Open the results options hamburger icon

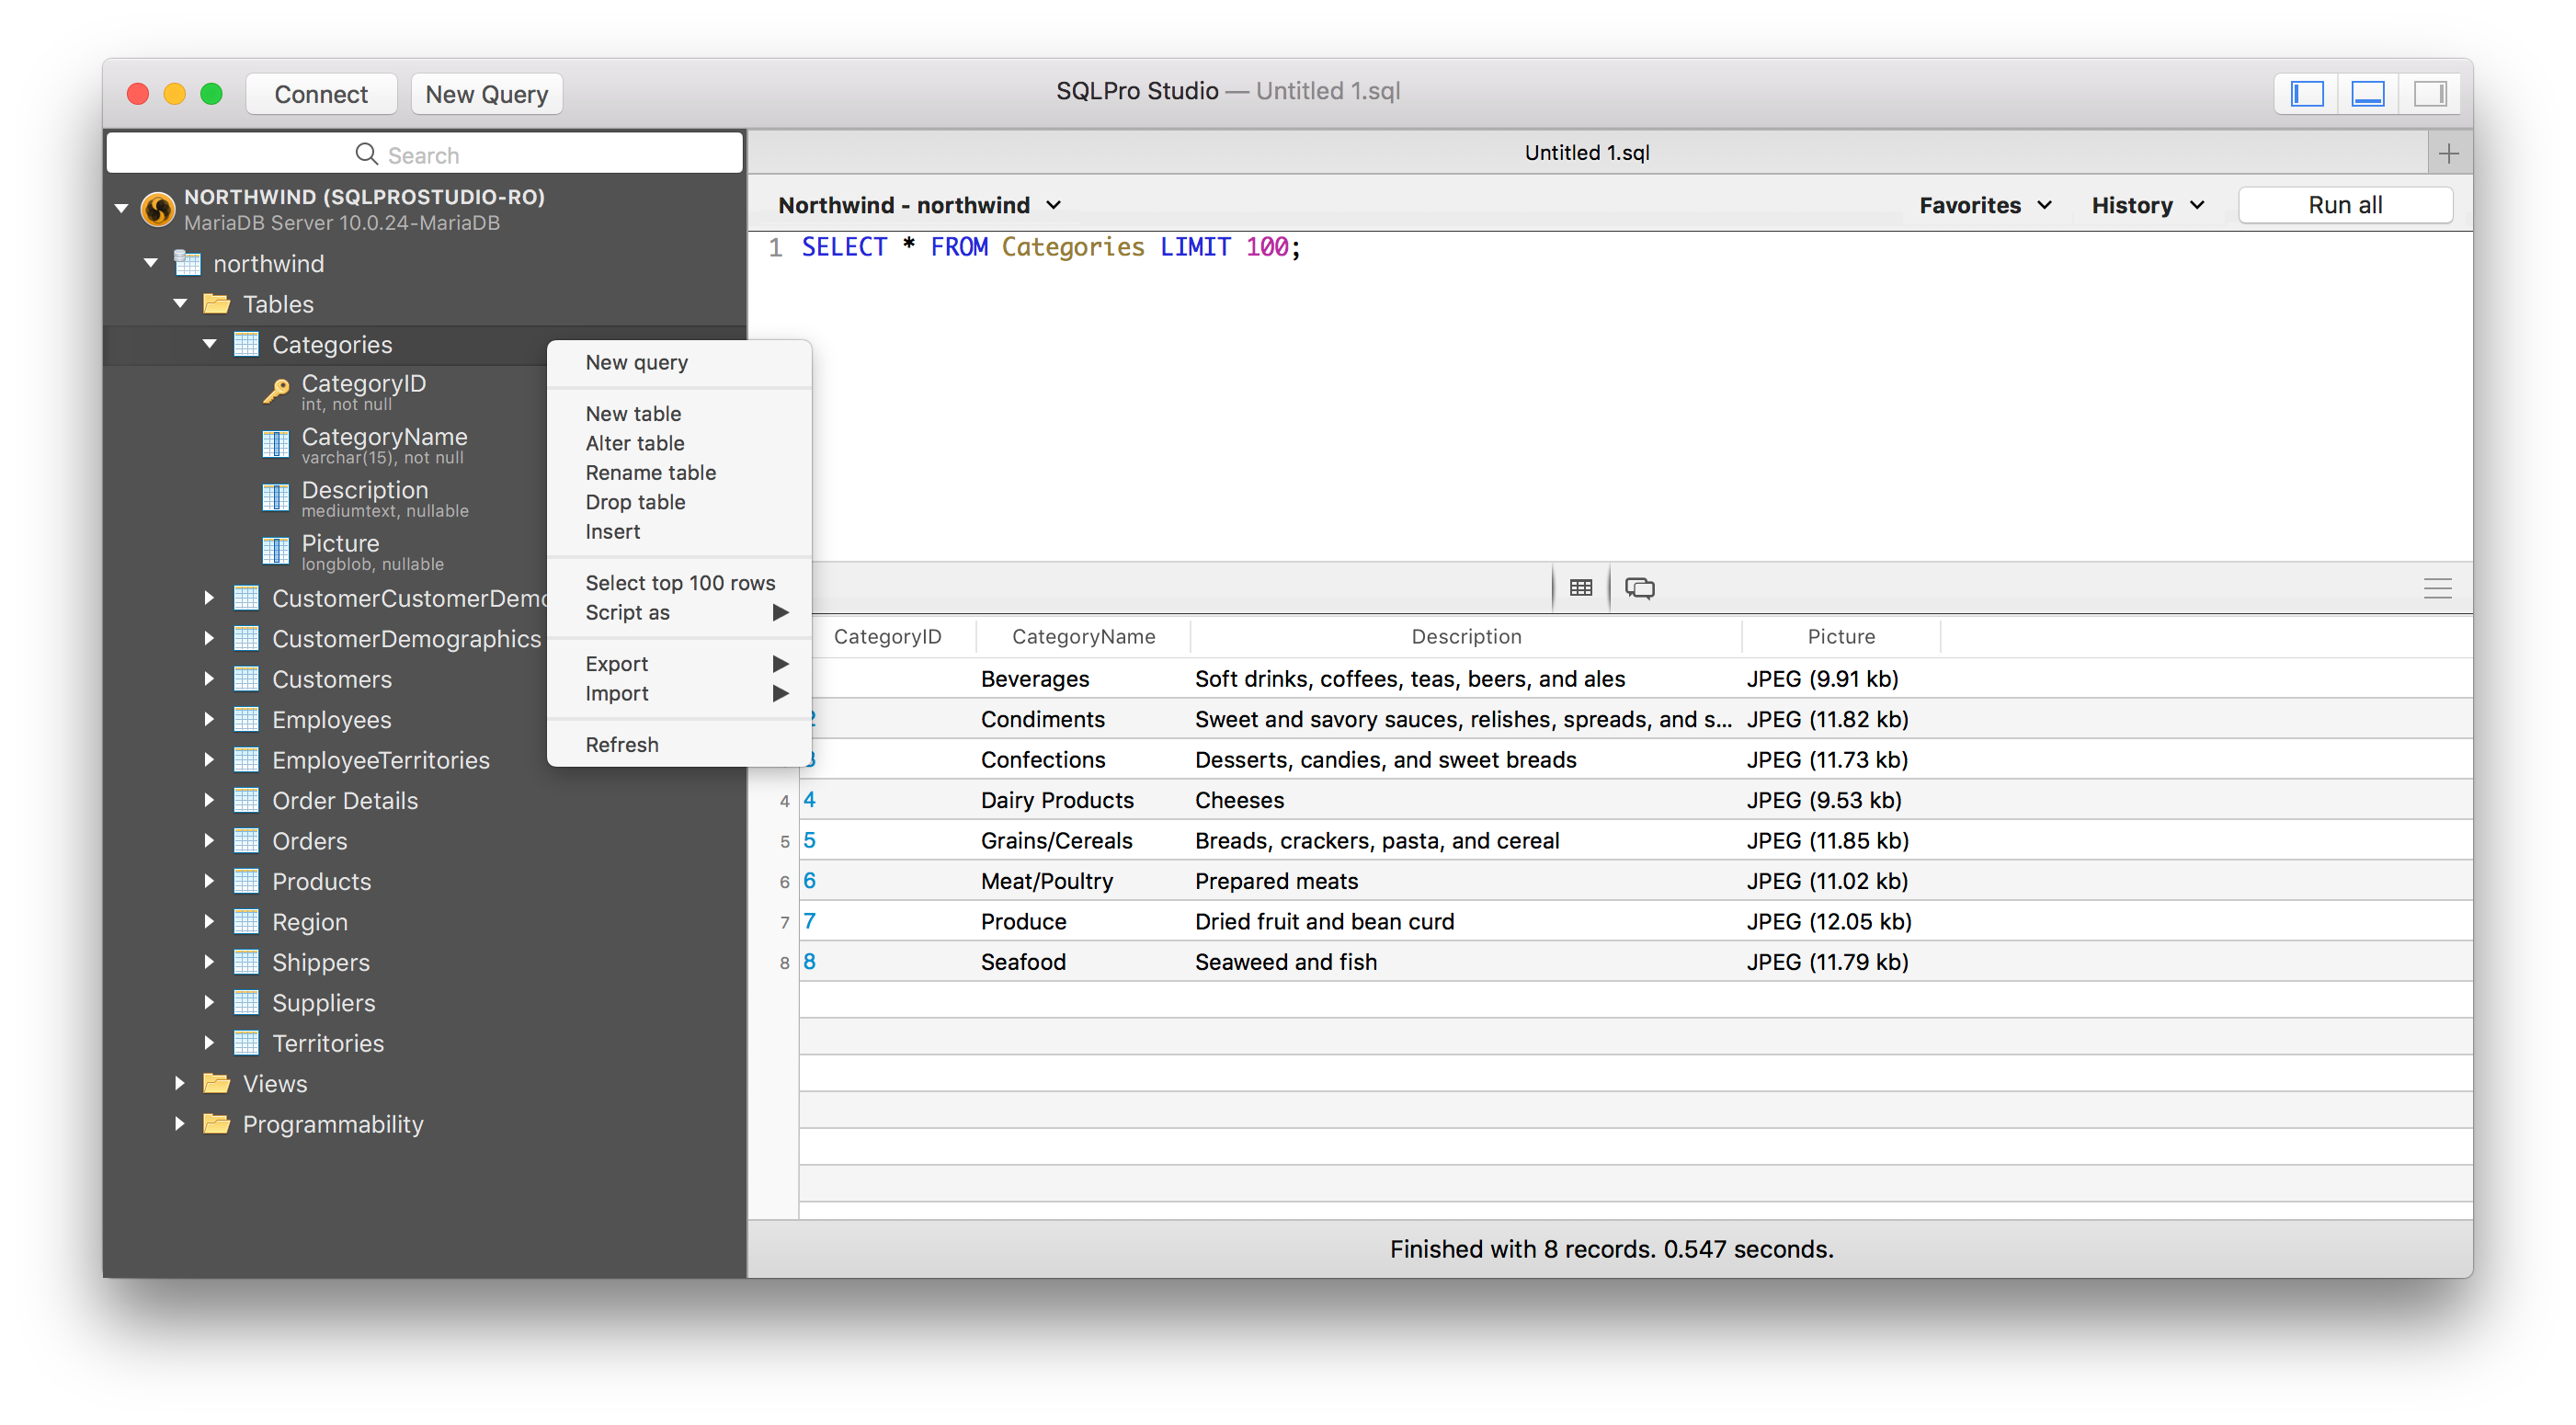click(2437, 588)
